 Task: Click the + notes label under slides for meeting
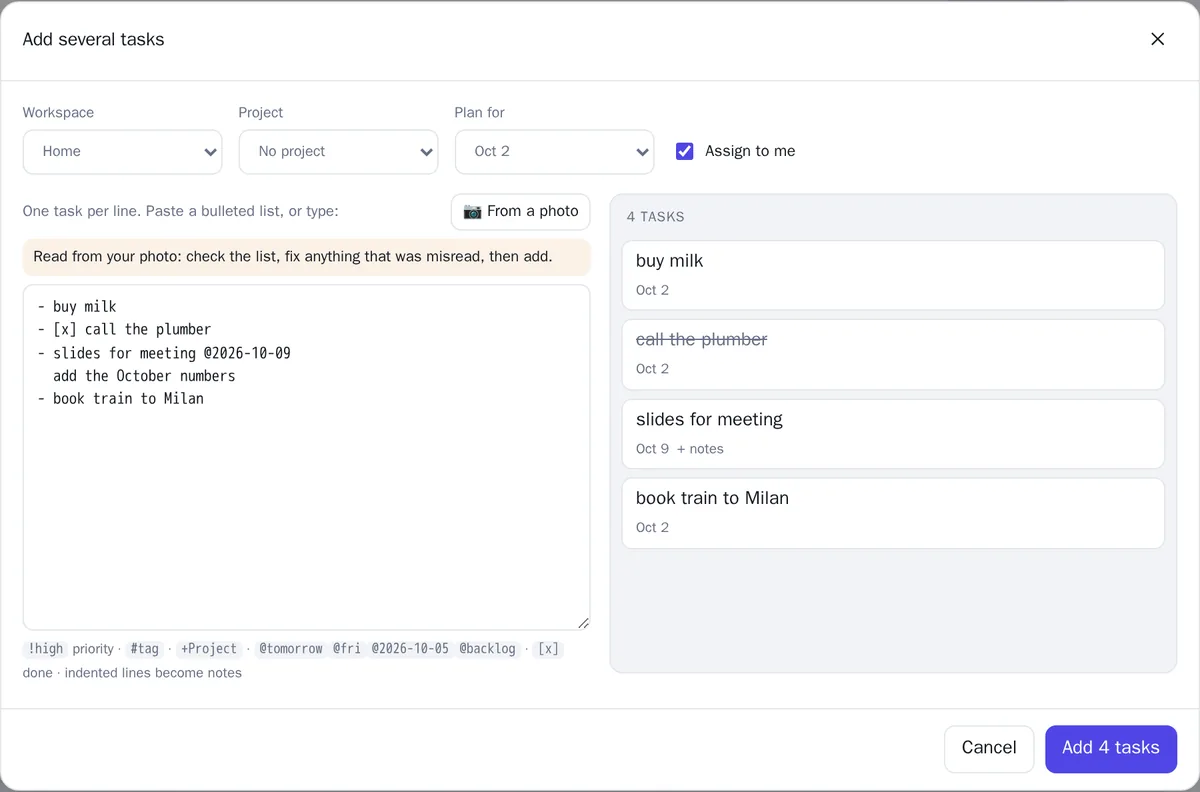point(700,449)
